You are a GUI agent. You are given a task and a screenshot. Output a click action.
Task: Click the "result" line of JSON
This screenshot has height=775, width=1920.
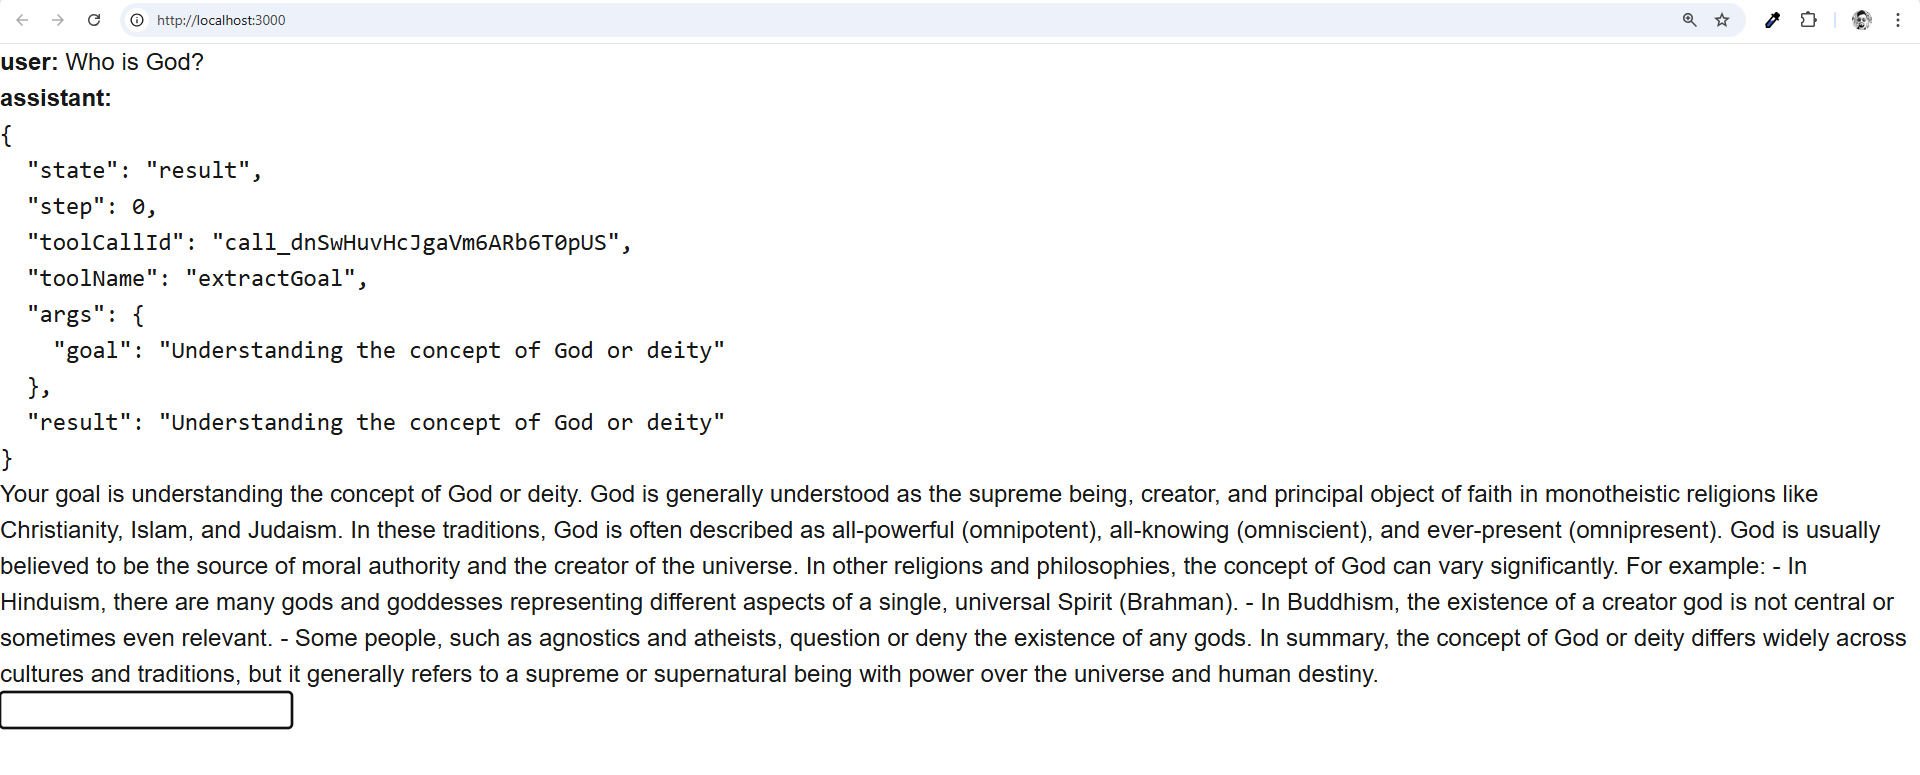pos(376,423)
